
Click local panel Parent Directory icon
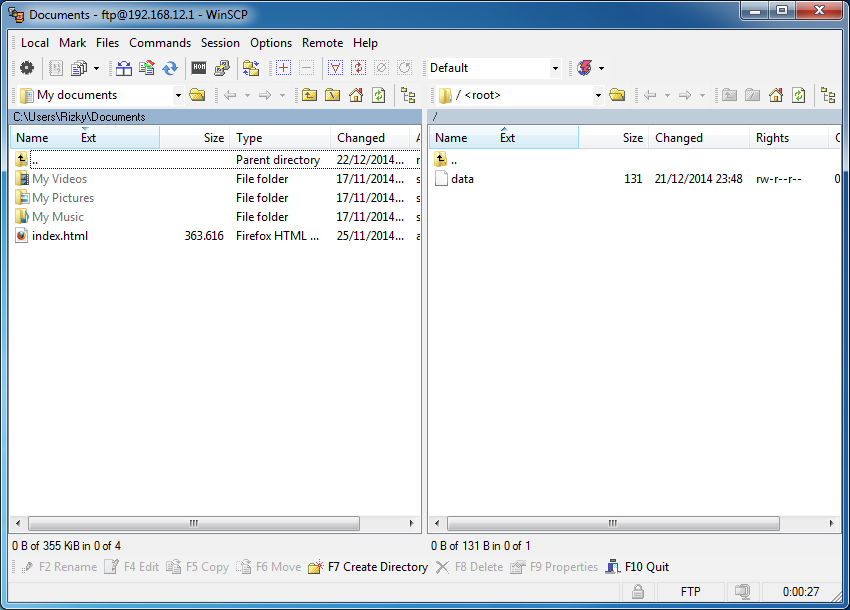click(x=310, y=95)
